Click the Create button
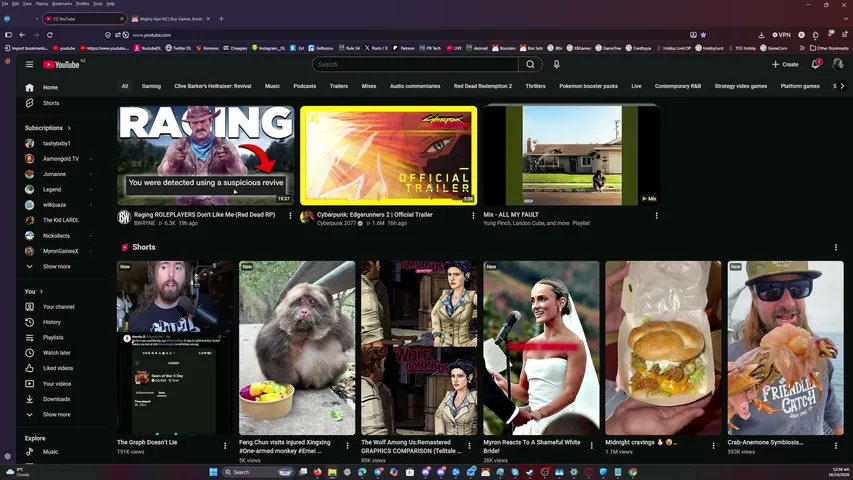The image size is (853, 480). 785,64
